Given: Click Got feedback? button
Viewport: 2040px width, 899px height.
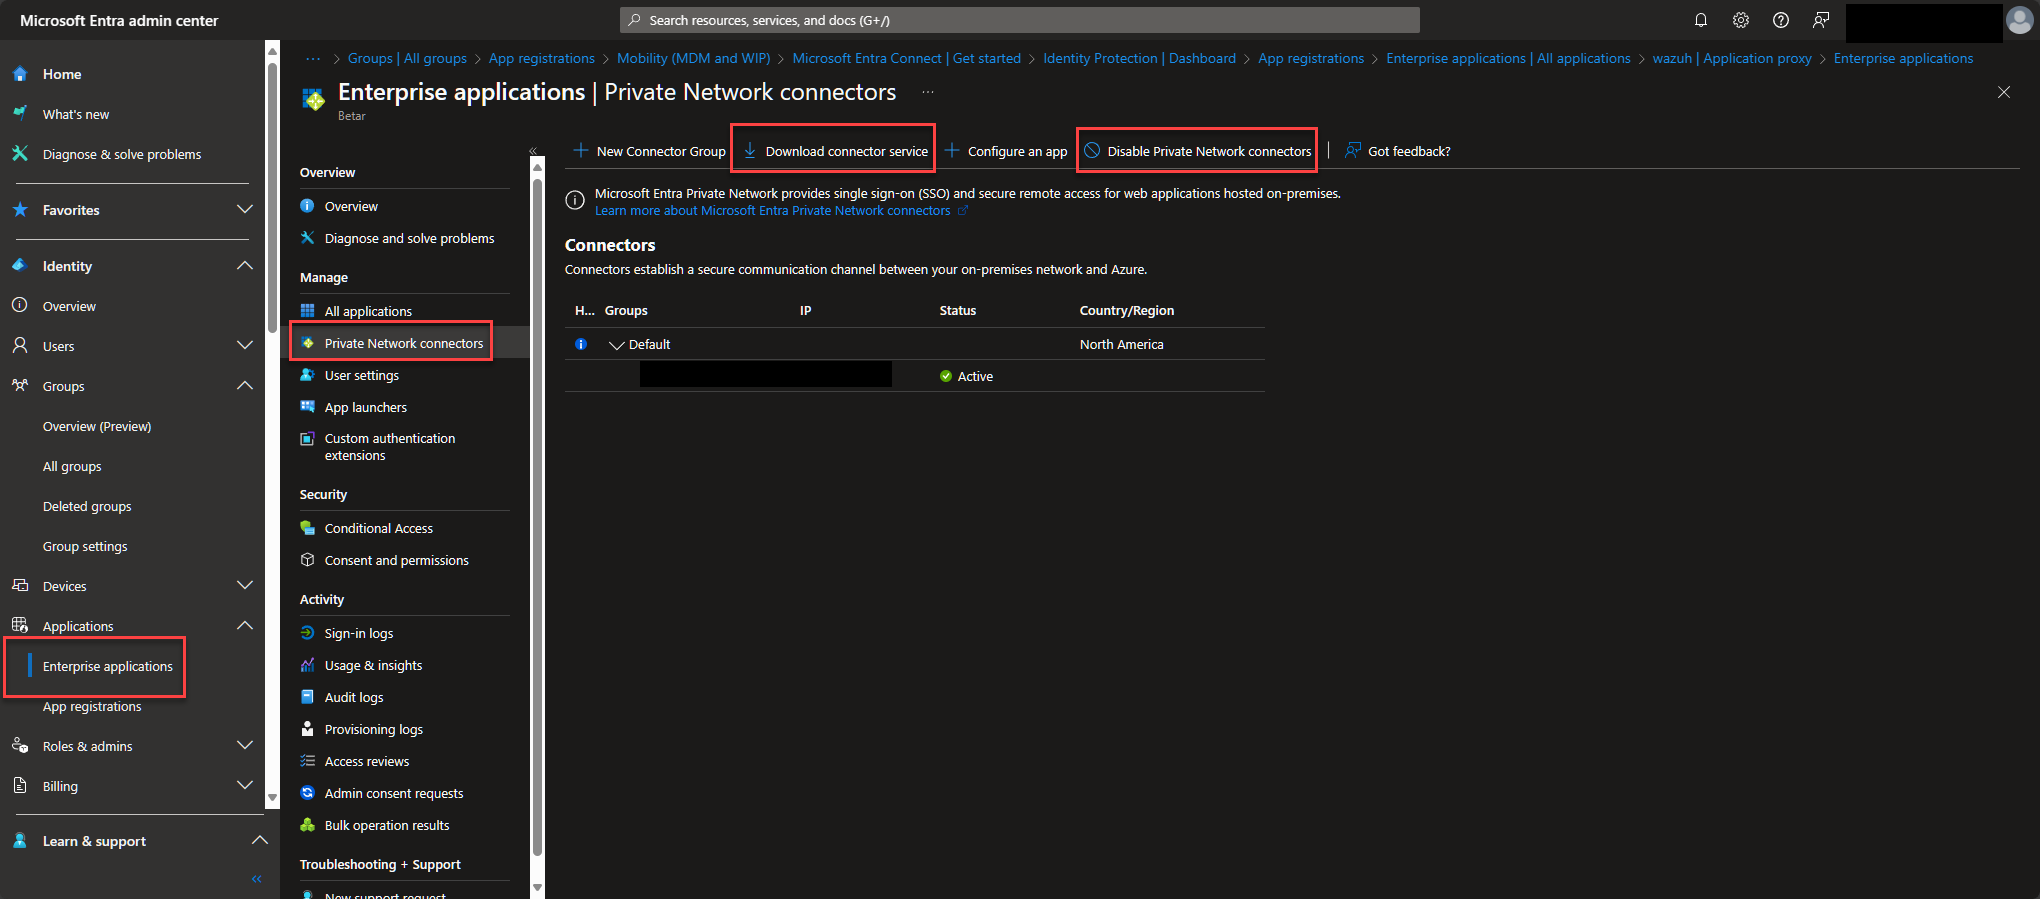Looking at the screenshot, I should (1397, 151).
